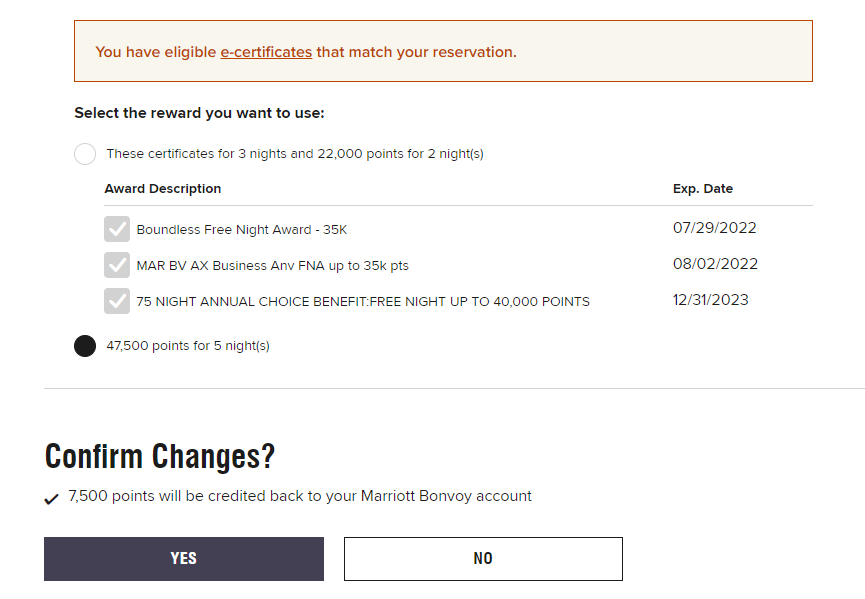The image size is (865, 599).
Task: Click the 08/02/2022 expiration date
Action: tap(715, 264)
